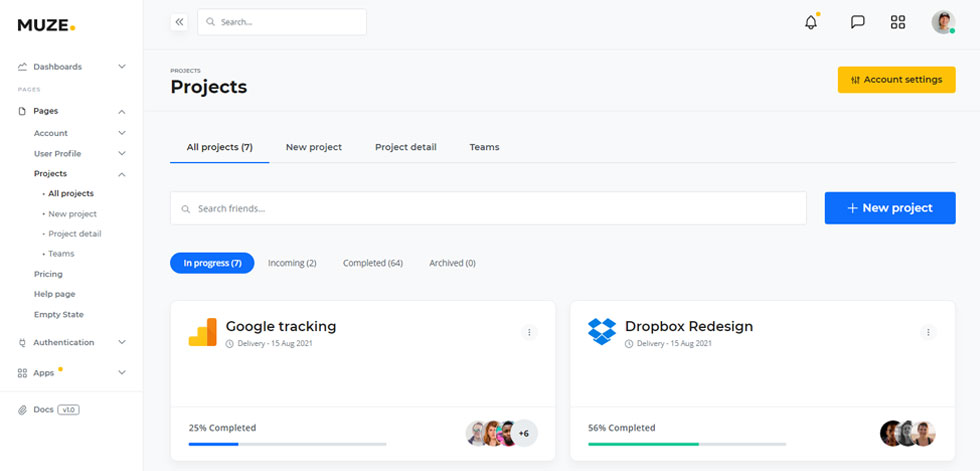The width and height of the screenshot is (980, 471).
Task: Open the Dropbox Redesign project title
Action: coord(689,326)
